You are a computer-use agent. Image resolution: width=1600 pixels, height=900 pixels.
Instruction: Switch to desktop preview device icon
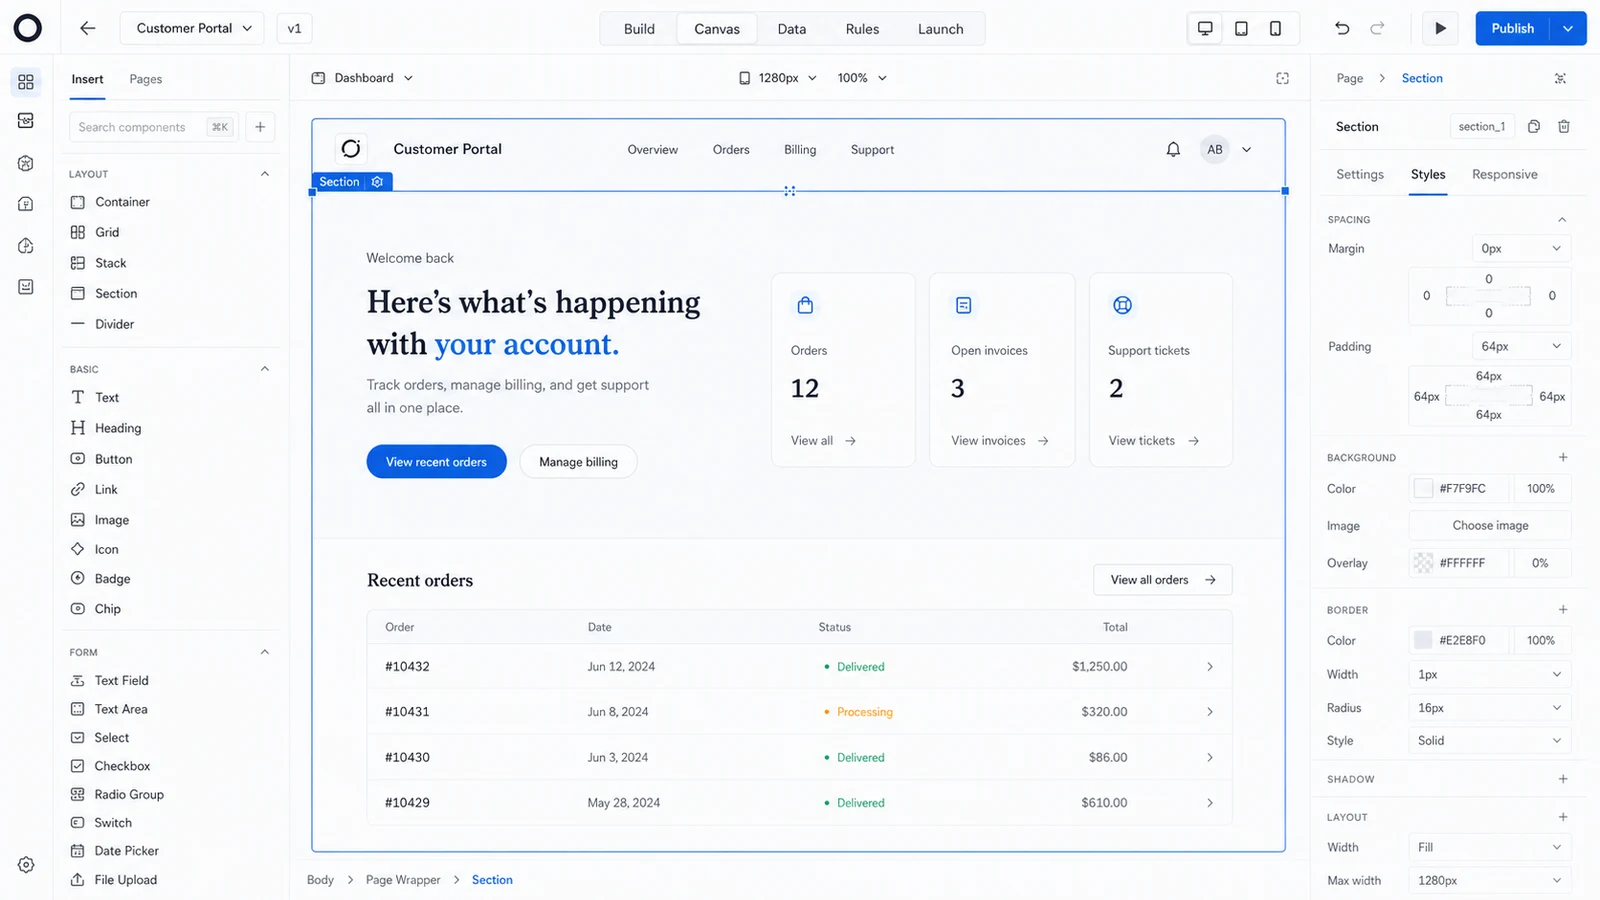click(1205, 28)
